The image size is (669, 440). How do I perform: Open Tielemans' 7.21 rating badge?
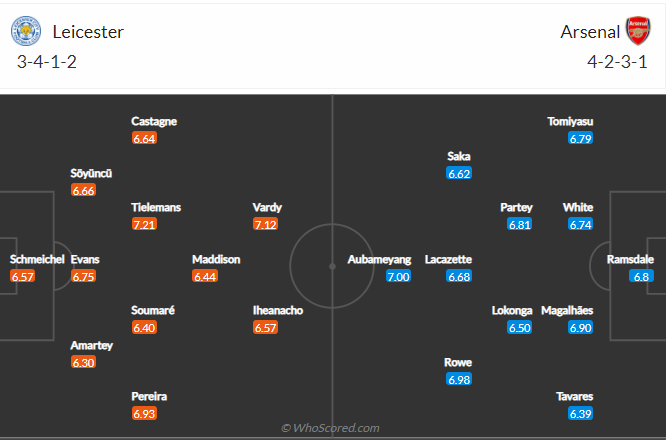click(x=145, y=224)
